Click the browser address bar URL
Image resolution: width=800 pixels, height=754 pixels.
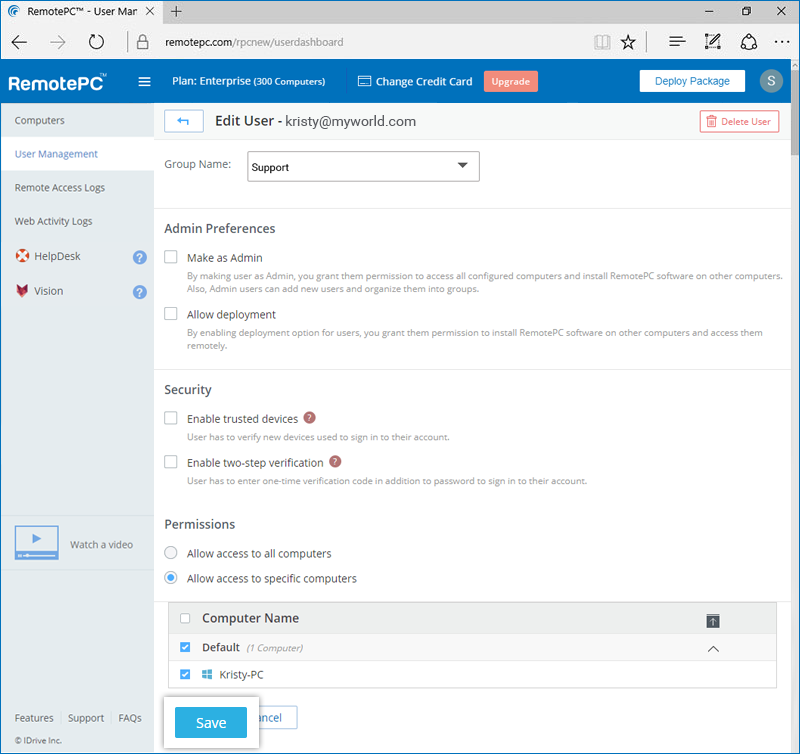click(x=254, y=42)
